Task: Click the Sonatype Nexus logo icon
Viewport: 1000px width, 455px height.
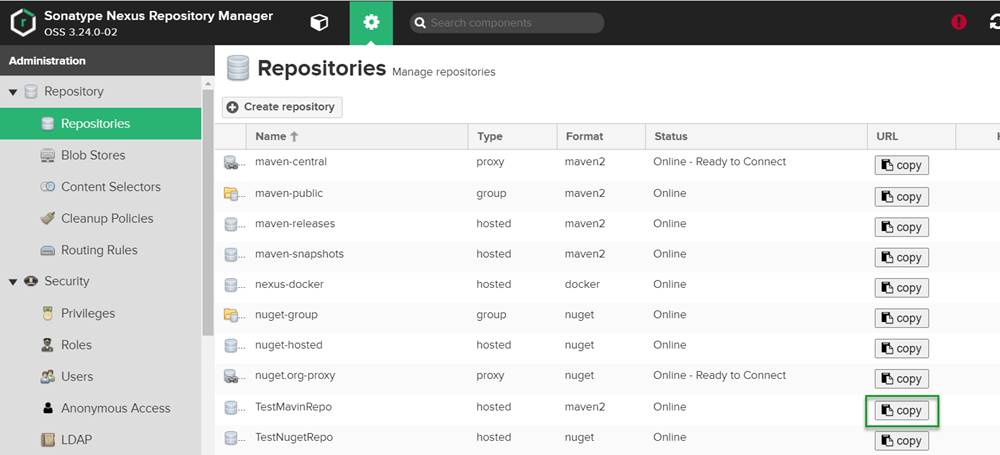Action: click(x=22, y=22)
